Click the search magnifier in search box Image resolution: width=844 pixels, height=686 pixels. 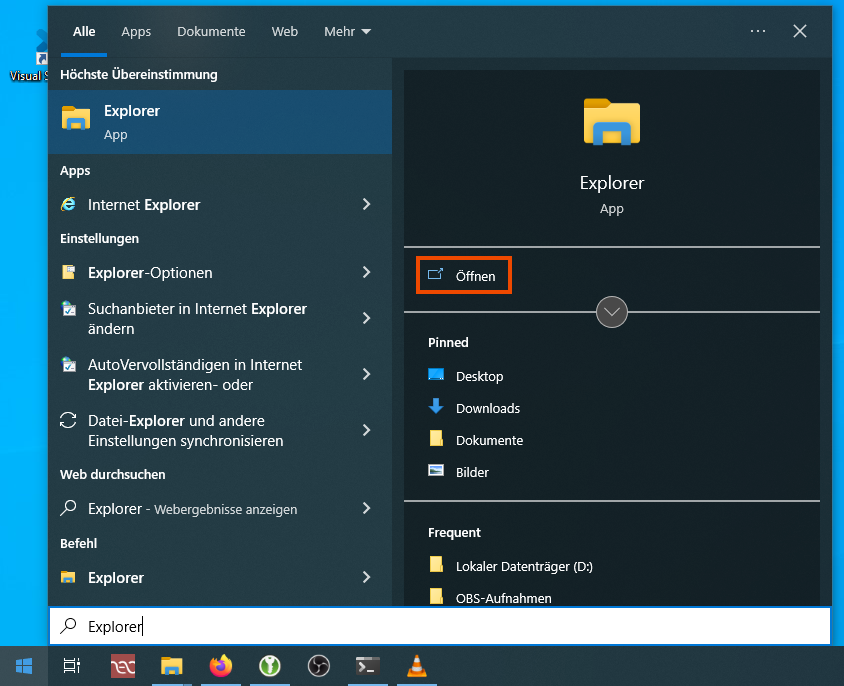68,626
